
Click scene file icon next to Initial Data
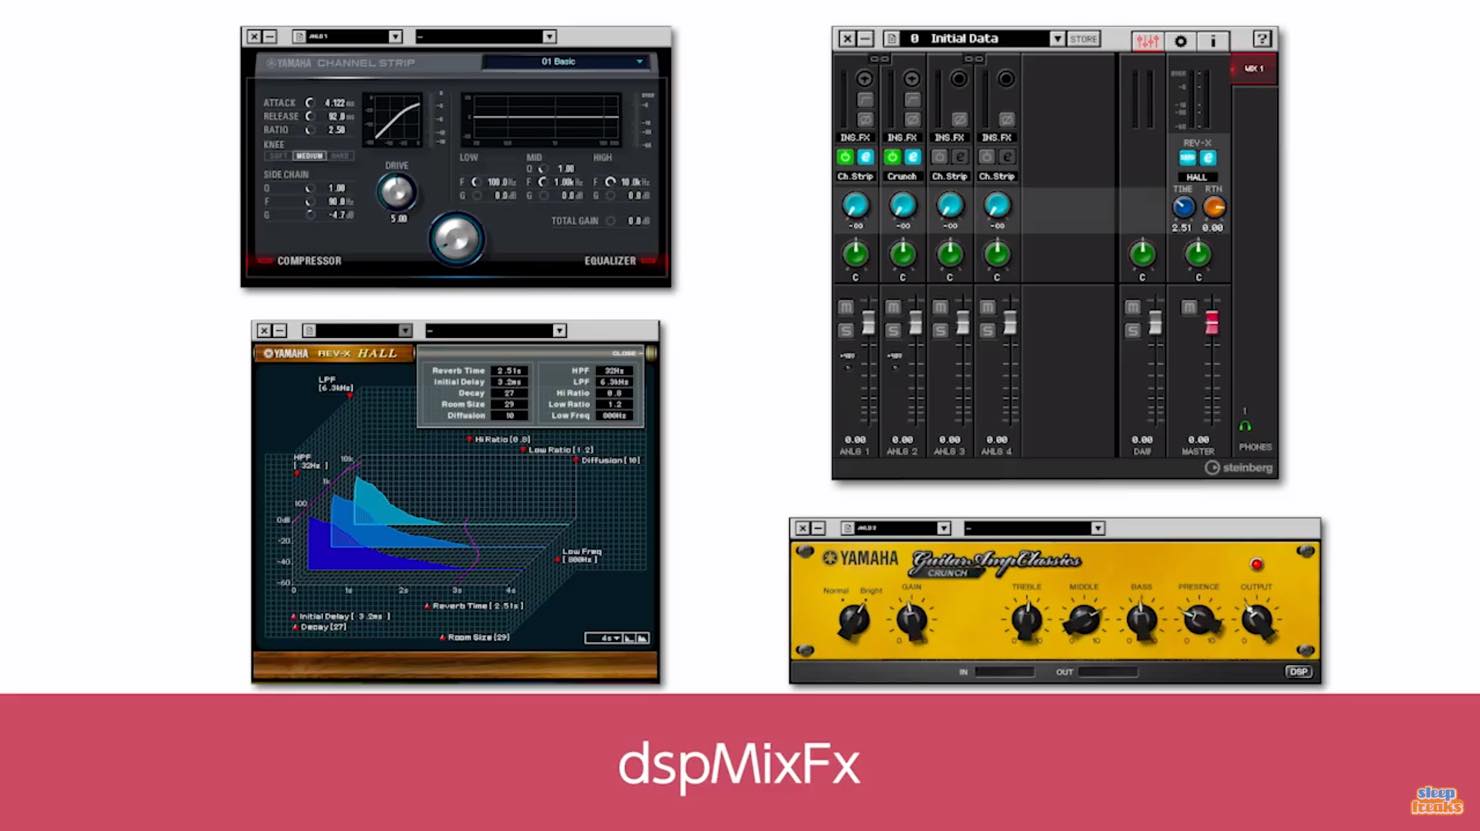click(891, 39)
